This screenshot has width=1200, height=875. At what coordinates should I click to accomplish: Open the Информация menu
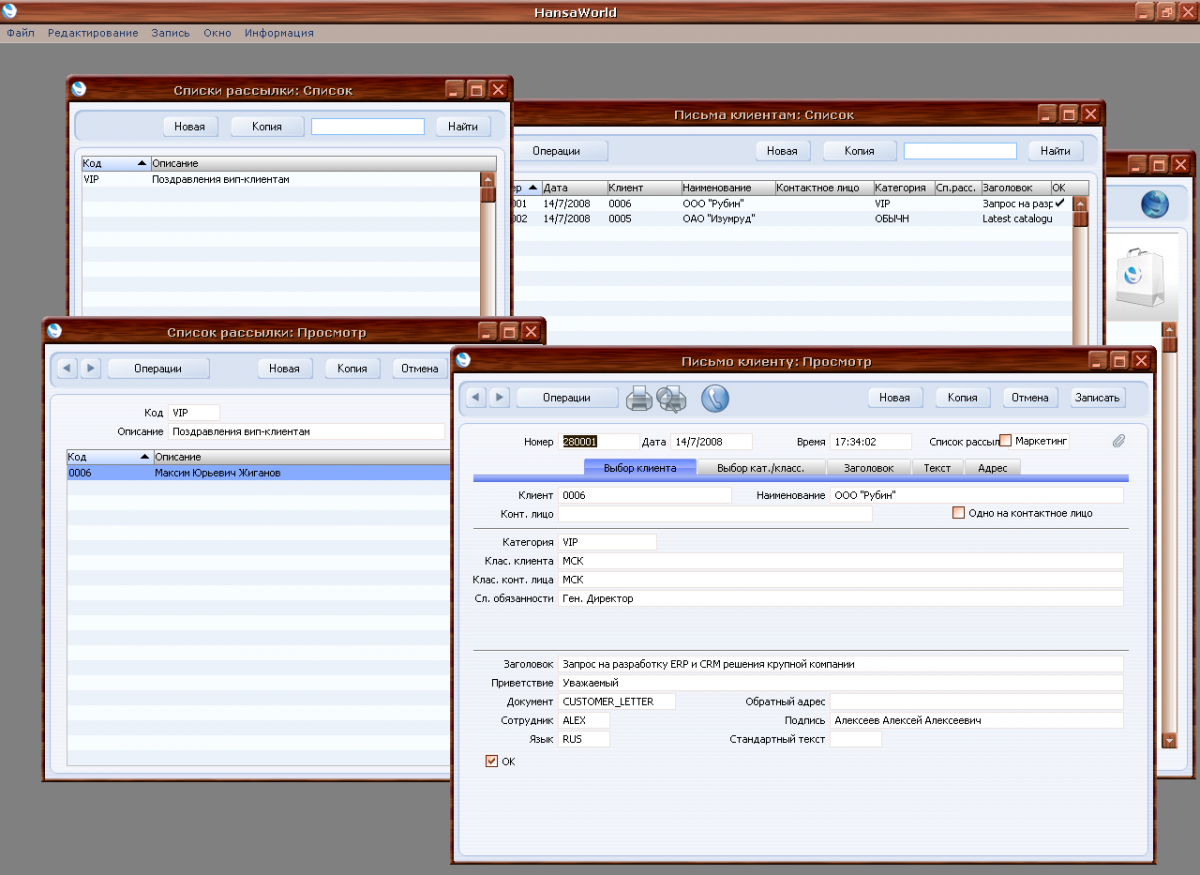[x=279, y=33]
